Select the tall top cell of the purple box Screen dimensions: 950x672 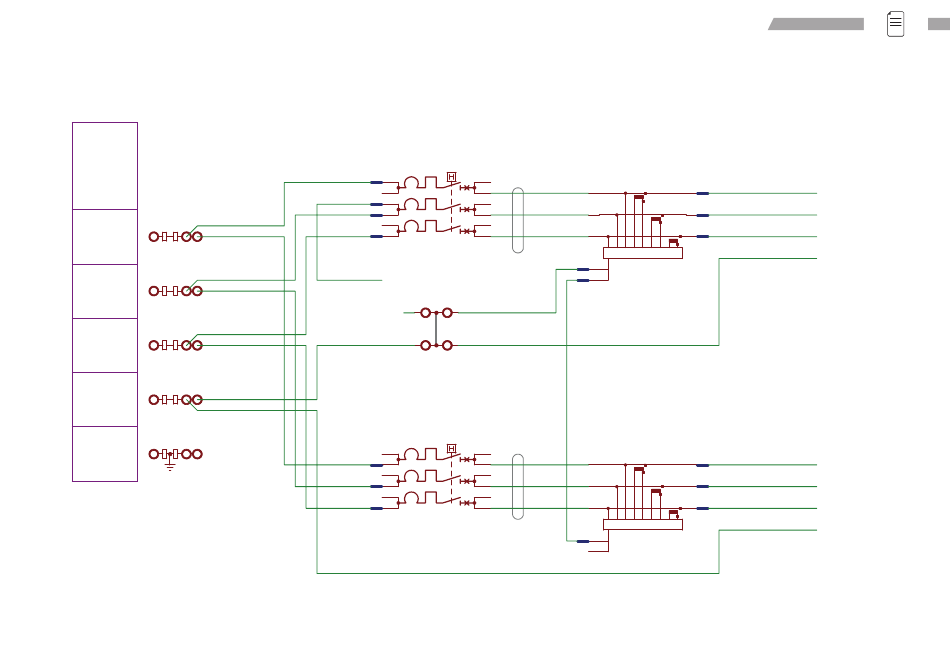(x=105, y=166)
